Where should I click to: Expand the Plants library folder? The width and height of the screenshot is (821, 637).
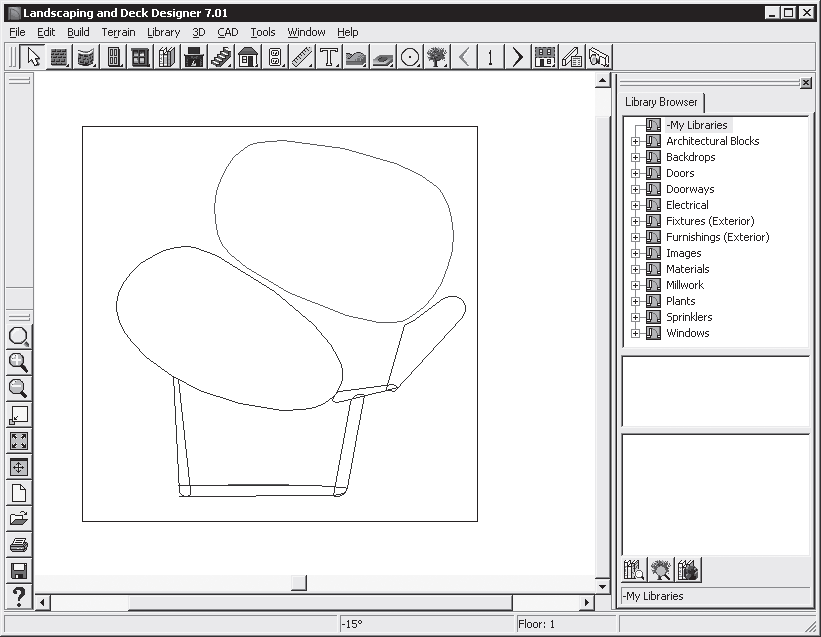pos(635,301)
